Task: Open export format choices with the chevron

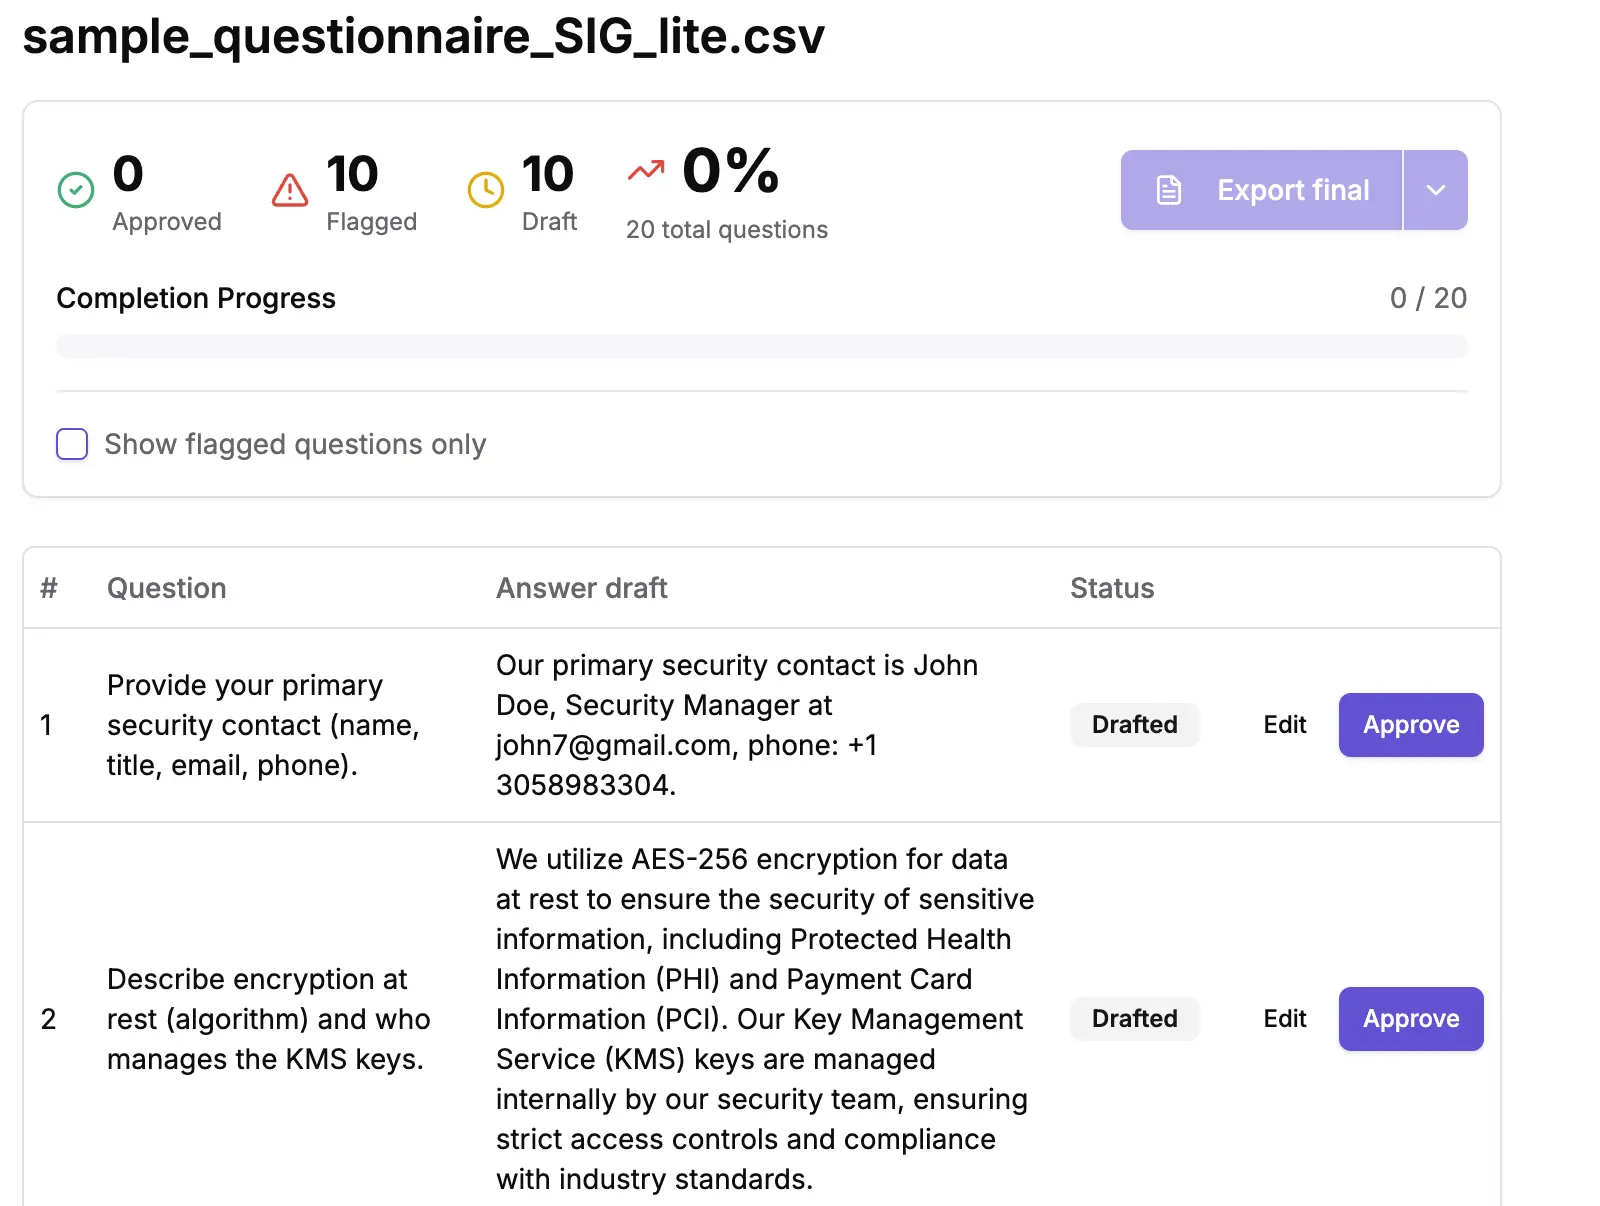Action: pos(1437,189)
